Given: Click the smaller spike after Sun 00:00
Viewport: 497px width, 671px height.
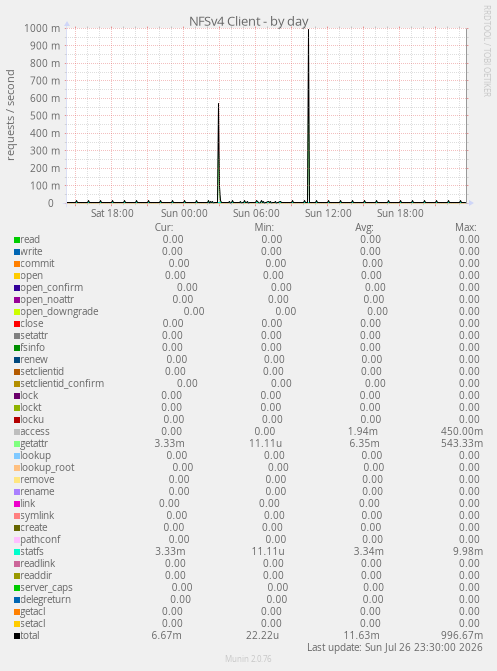Looking at the screenshot, I should [218, 153].
